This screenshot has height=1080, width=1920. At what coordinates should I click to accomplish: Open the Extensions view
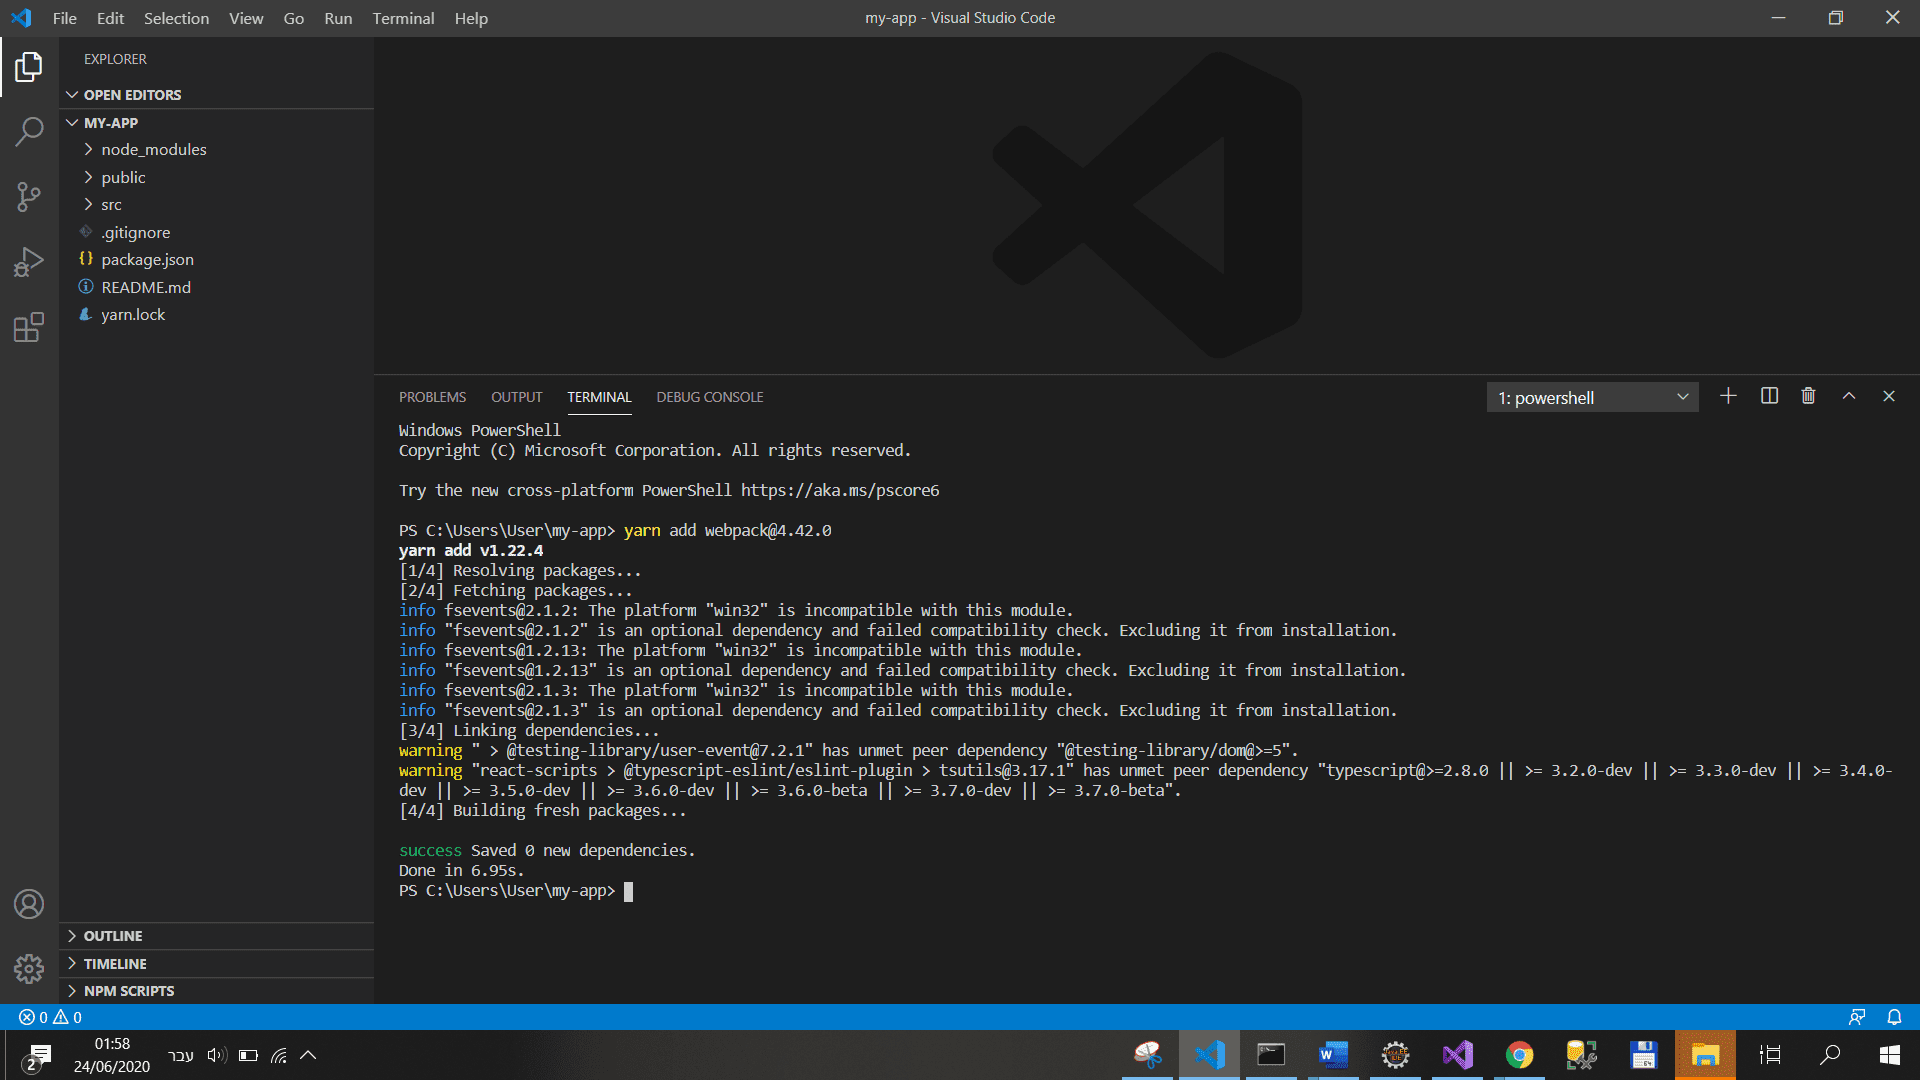click(x=29, y=327)
